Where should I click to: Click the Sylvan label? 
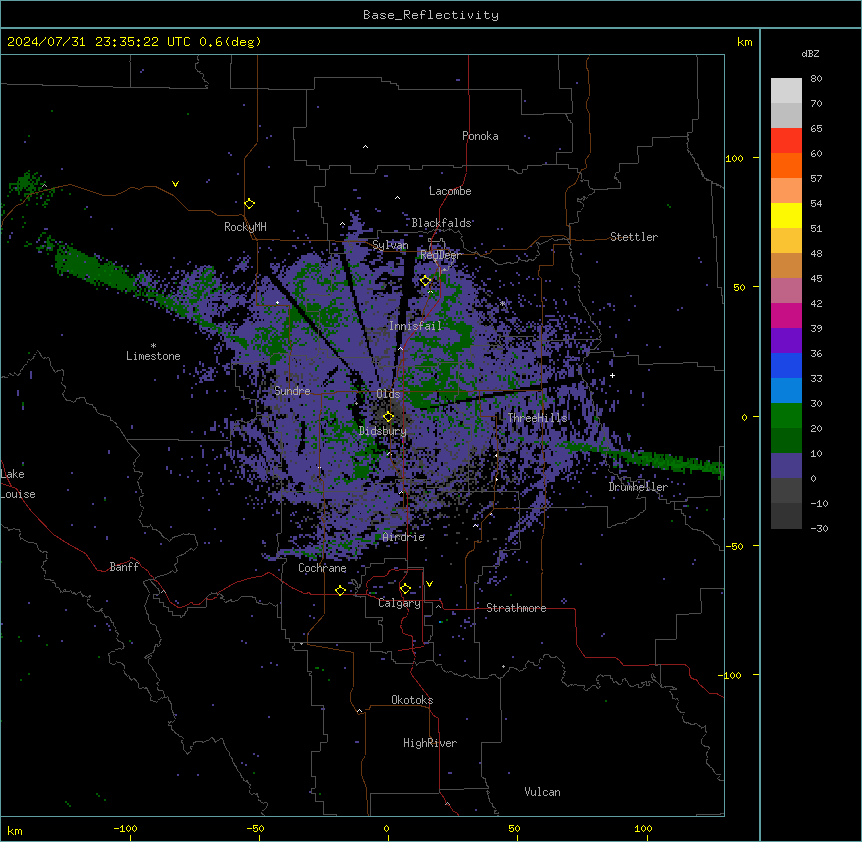click(x=390, y=245)
